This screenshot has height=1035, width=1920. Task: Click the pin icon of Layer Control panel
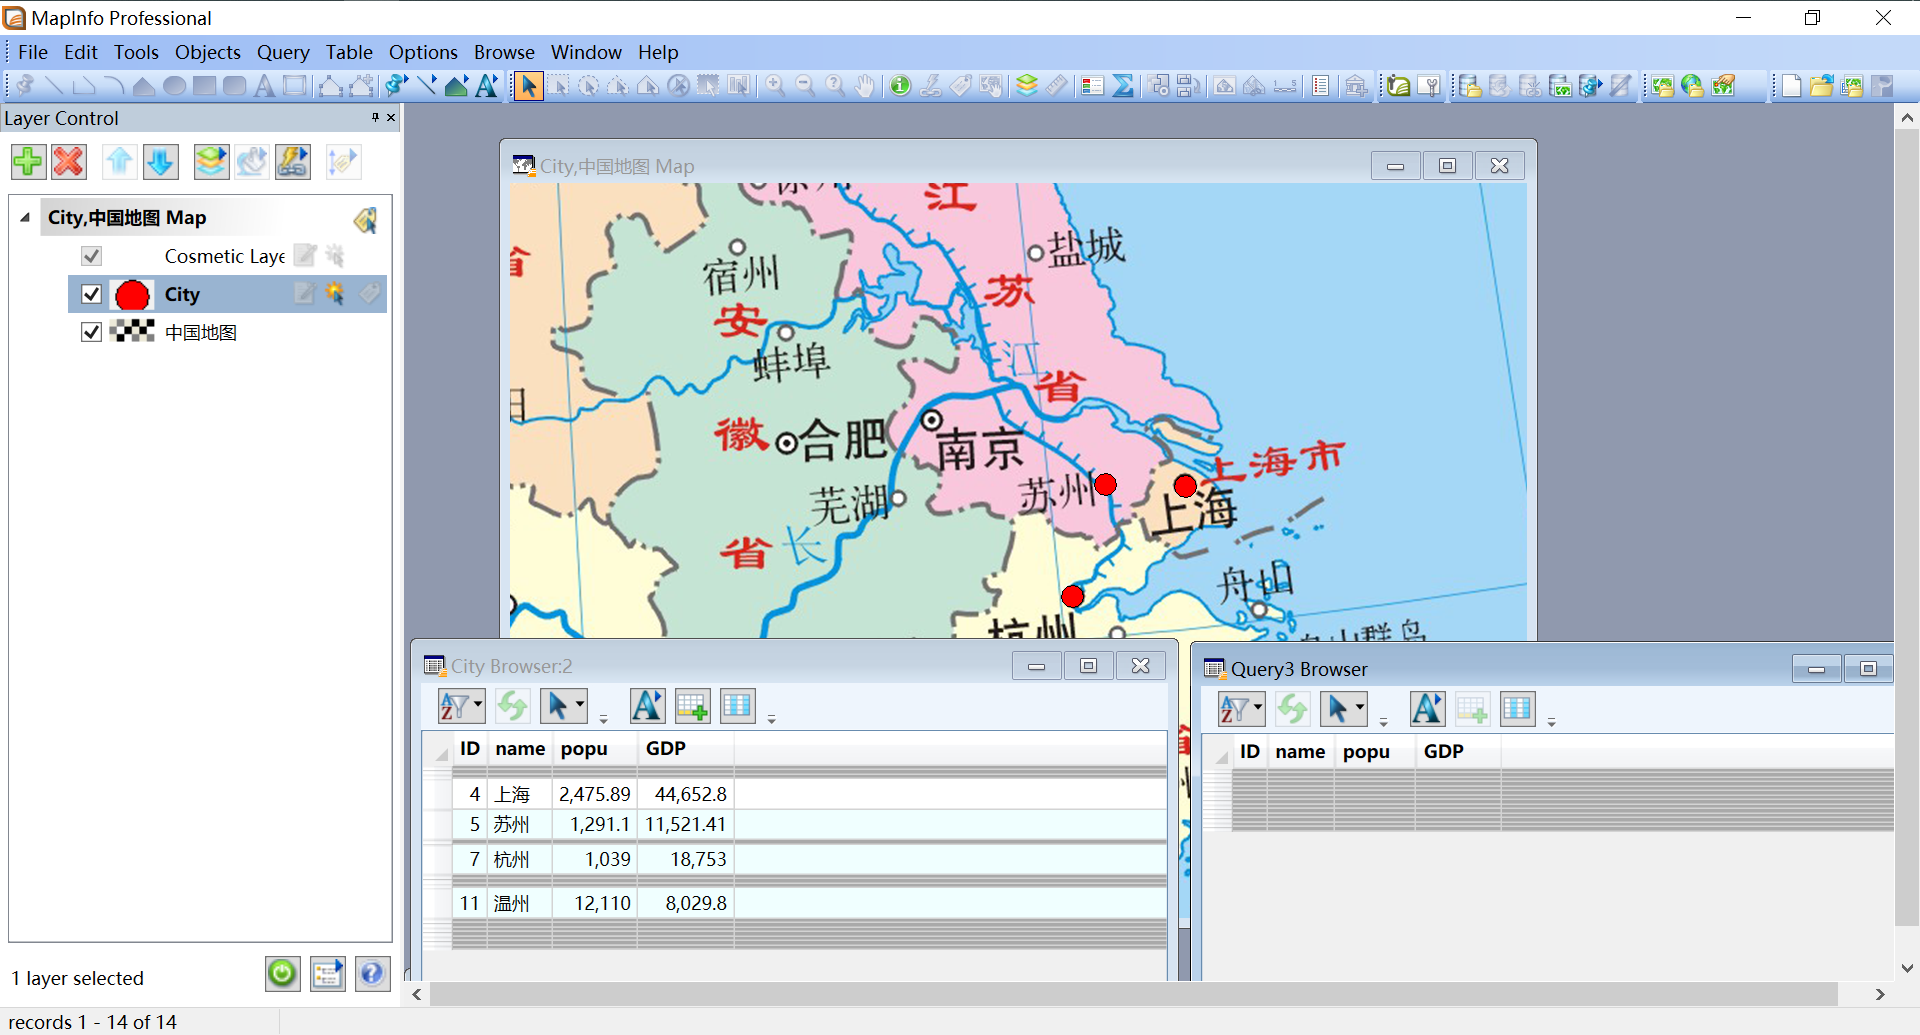(x=375, y=117)
